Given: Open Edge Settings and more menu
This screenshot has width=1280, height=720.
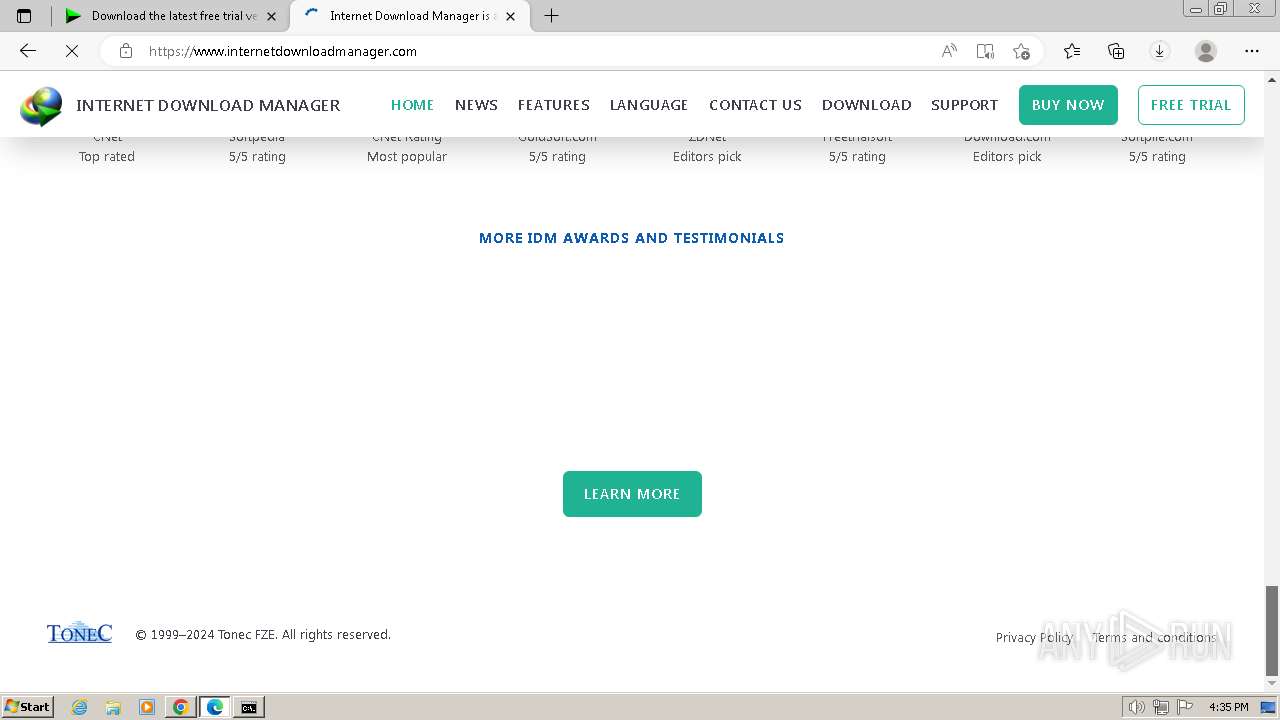Looking at the screenshot, I should point(1252,51).
